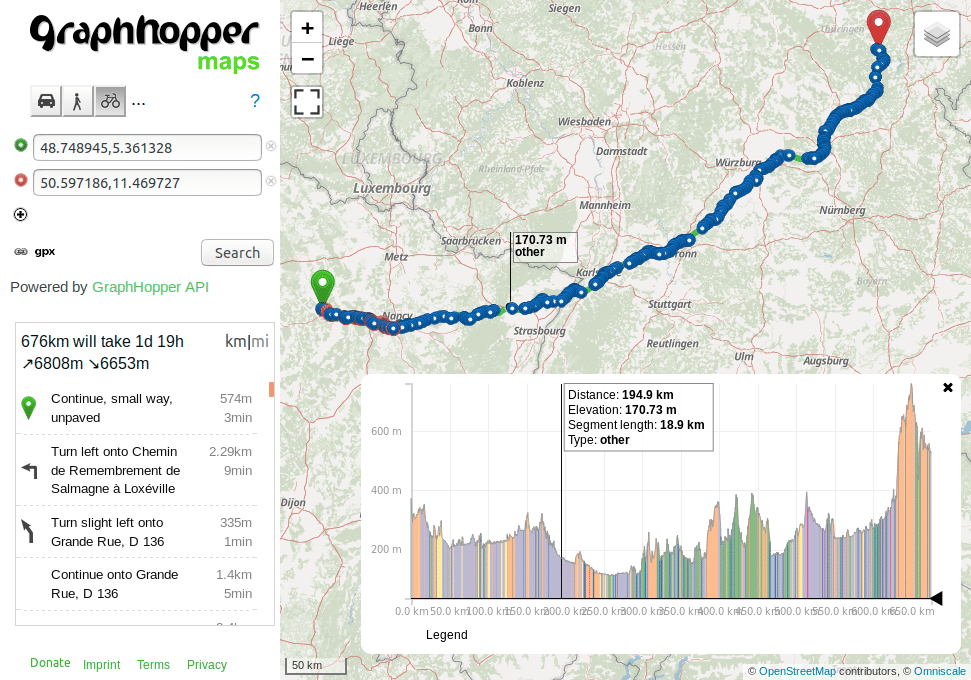
Task: Open the map layers selector
Action: (x=936, y=36)
